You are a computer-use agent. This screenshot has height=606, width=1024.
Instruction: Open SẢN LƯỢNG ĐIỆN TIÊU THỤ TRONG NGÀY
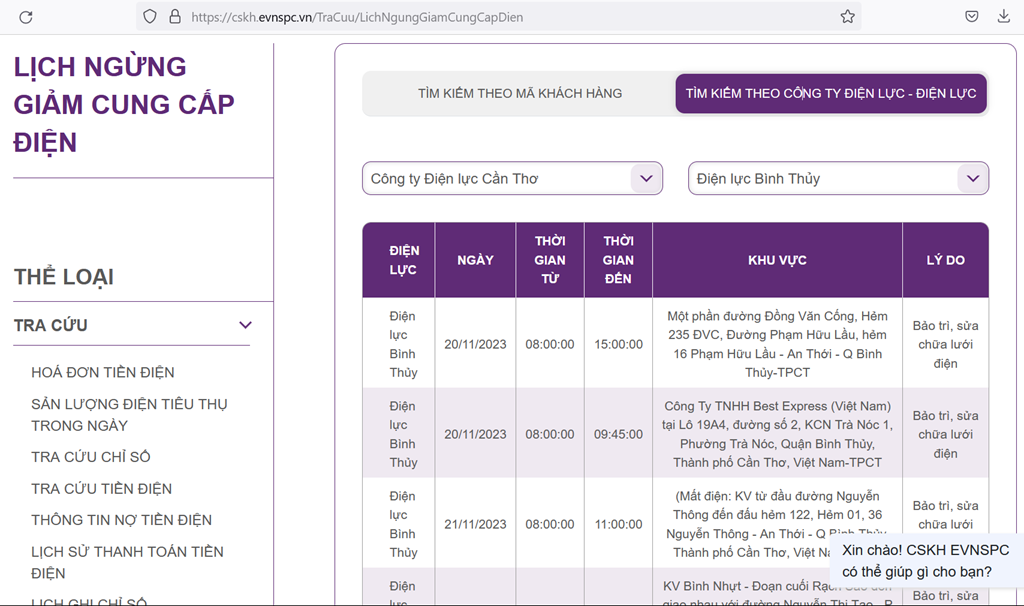pyautogui.click(x=129, y=415)
